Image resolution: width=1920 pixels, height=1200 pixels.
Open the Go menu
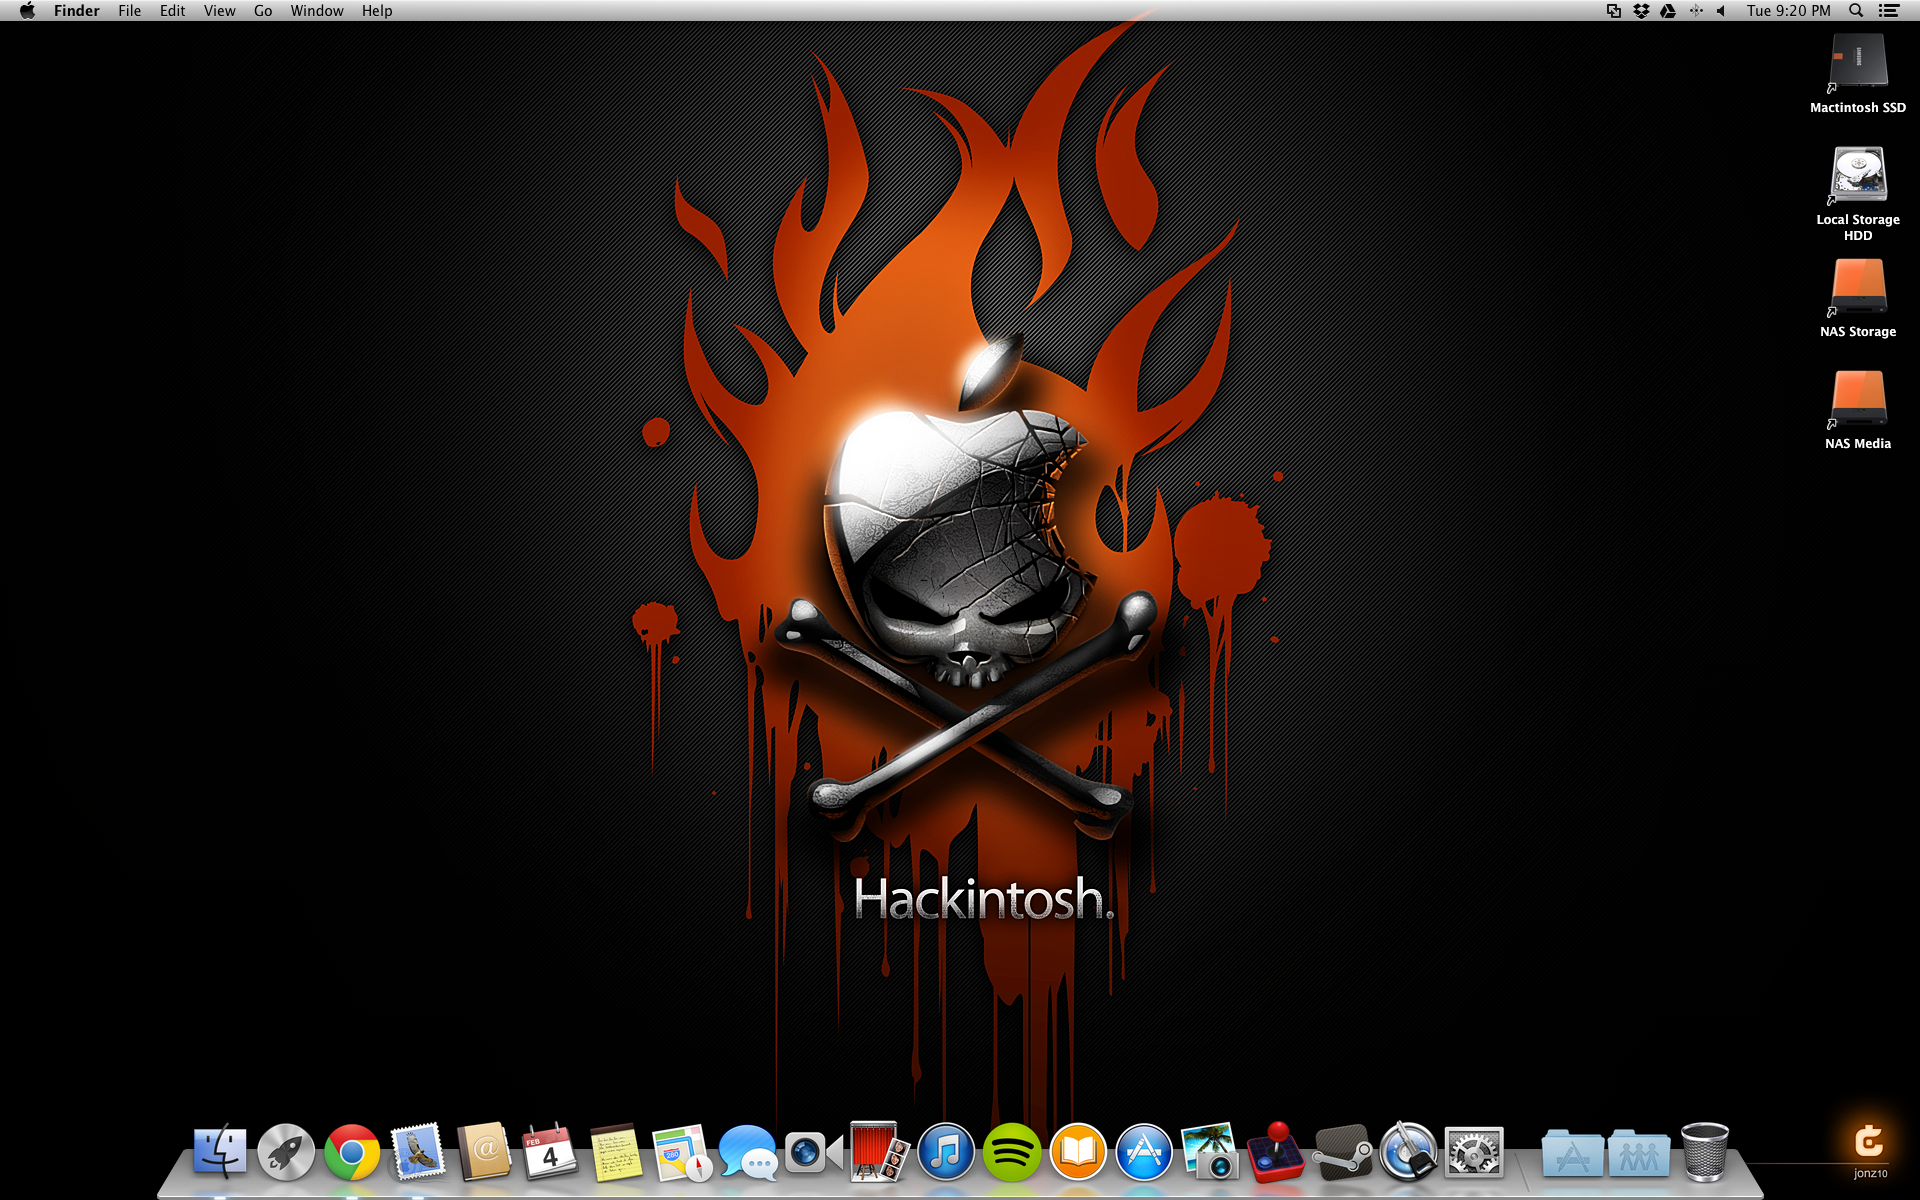263,11
